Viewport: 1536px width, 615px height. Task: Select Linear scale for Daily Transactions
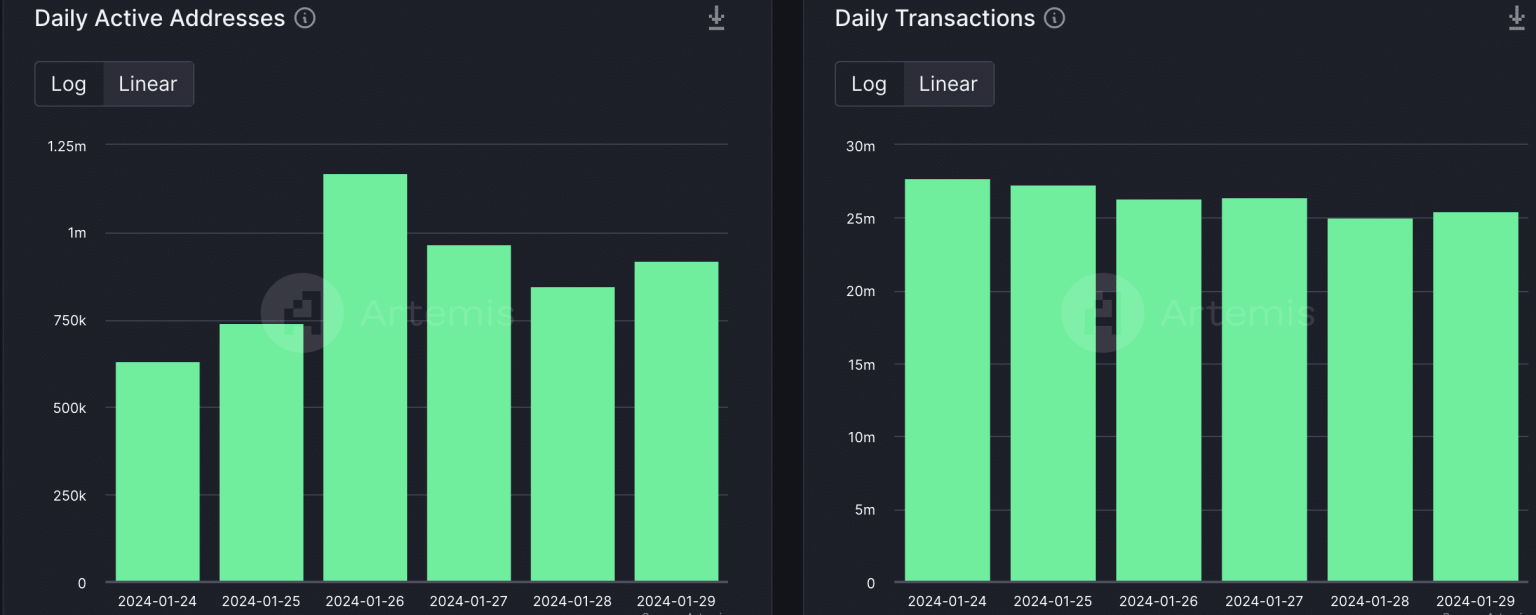pos(948,84)
